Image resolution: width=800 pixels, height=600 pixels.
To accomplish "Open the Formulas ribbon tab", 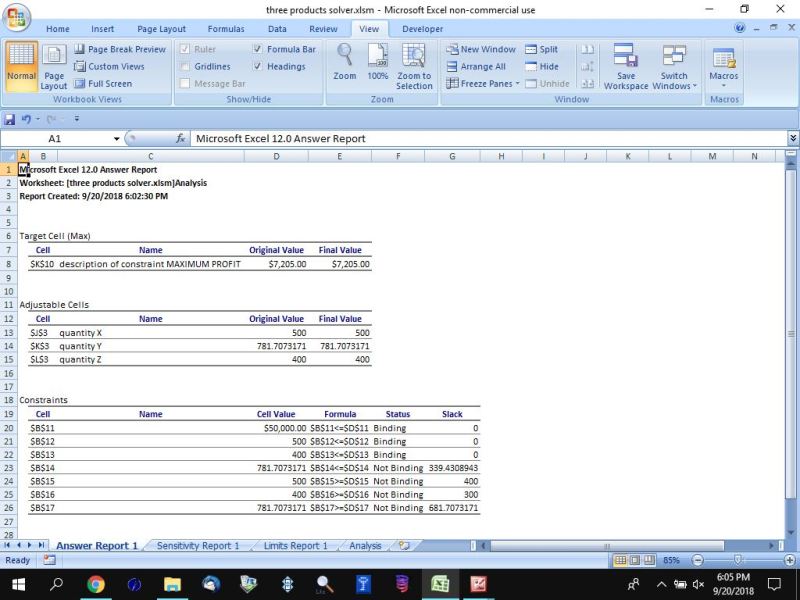I will pos(226,29).
